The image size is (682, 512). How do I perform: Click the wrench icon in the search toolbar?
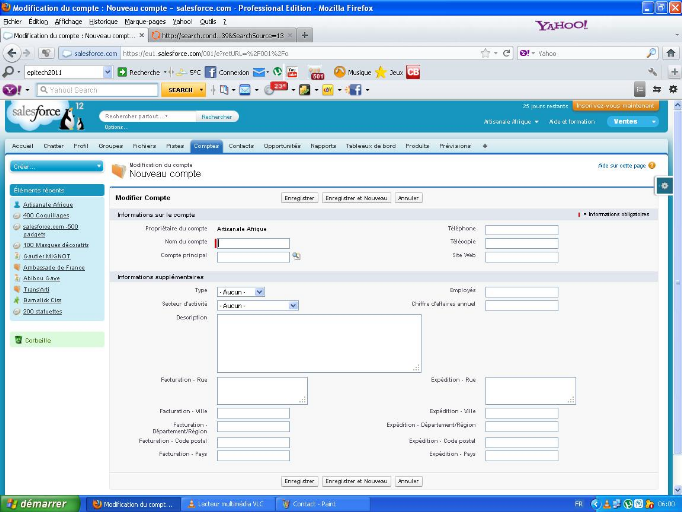pos(652,72)
